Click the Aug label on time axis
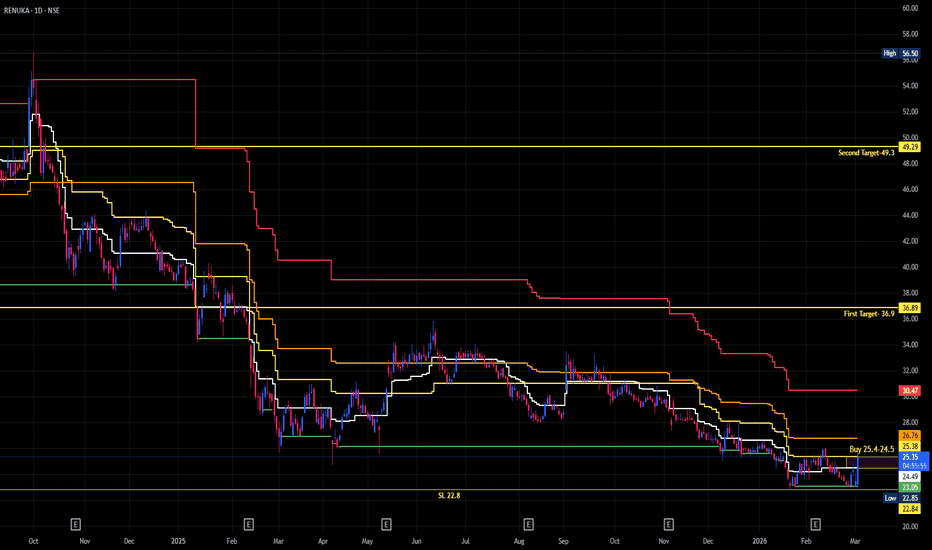The image size is (932, 550). (519, 542)
